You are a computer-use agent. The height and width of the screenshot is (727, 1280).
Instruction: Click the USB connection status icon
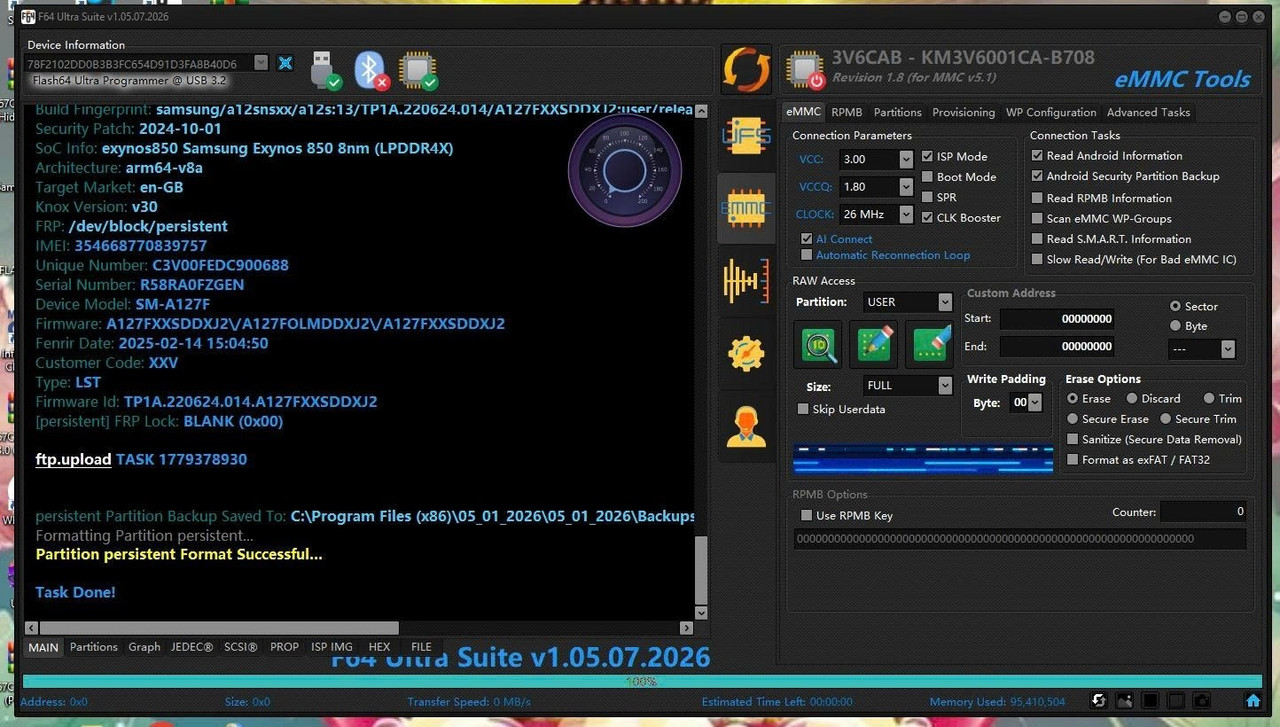point(325,69)
